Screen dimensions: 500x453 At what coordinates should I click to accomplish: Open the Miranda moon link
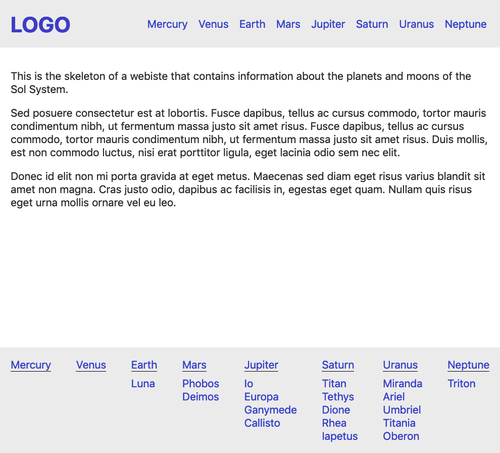[403, 384]
